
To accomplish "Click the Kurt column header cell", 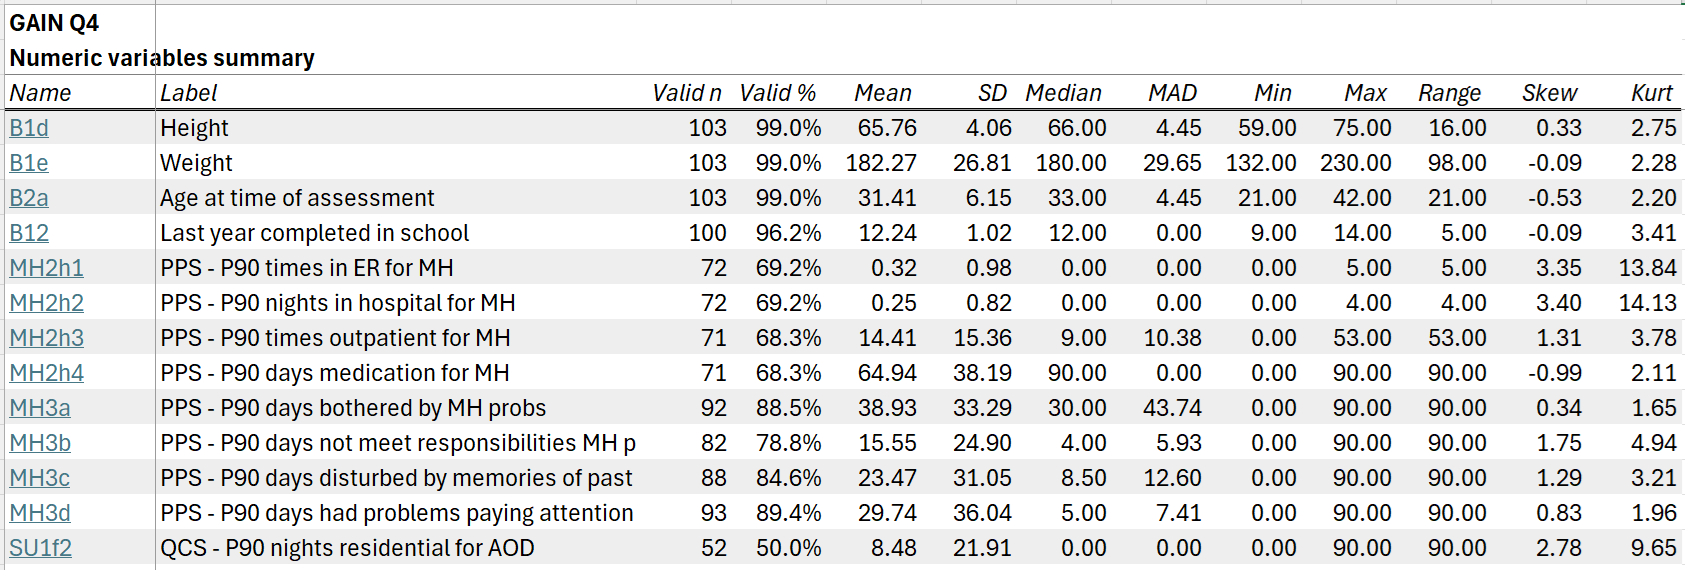I will (x=1651, y=93).
